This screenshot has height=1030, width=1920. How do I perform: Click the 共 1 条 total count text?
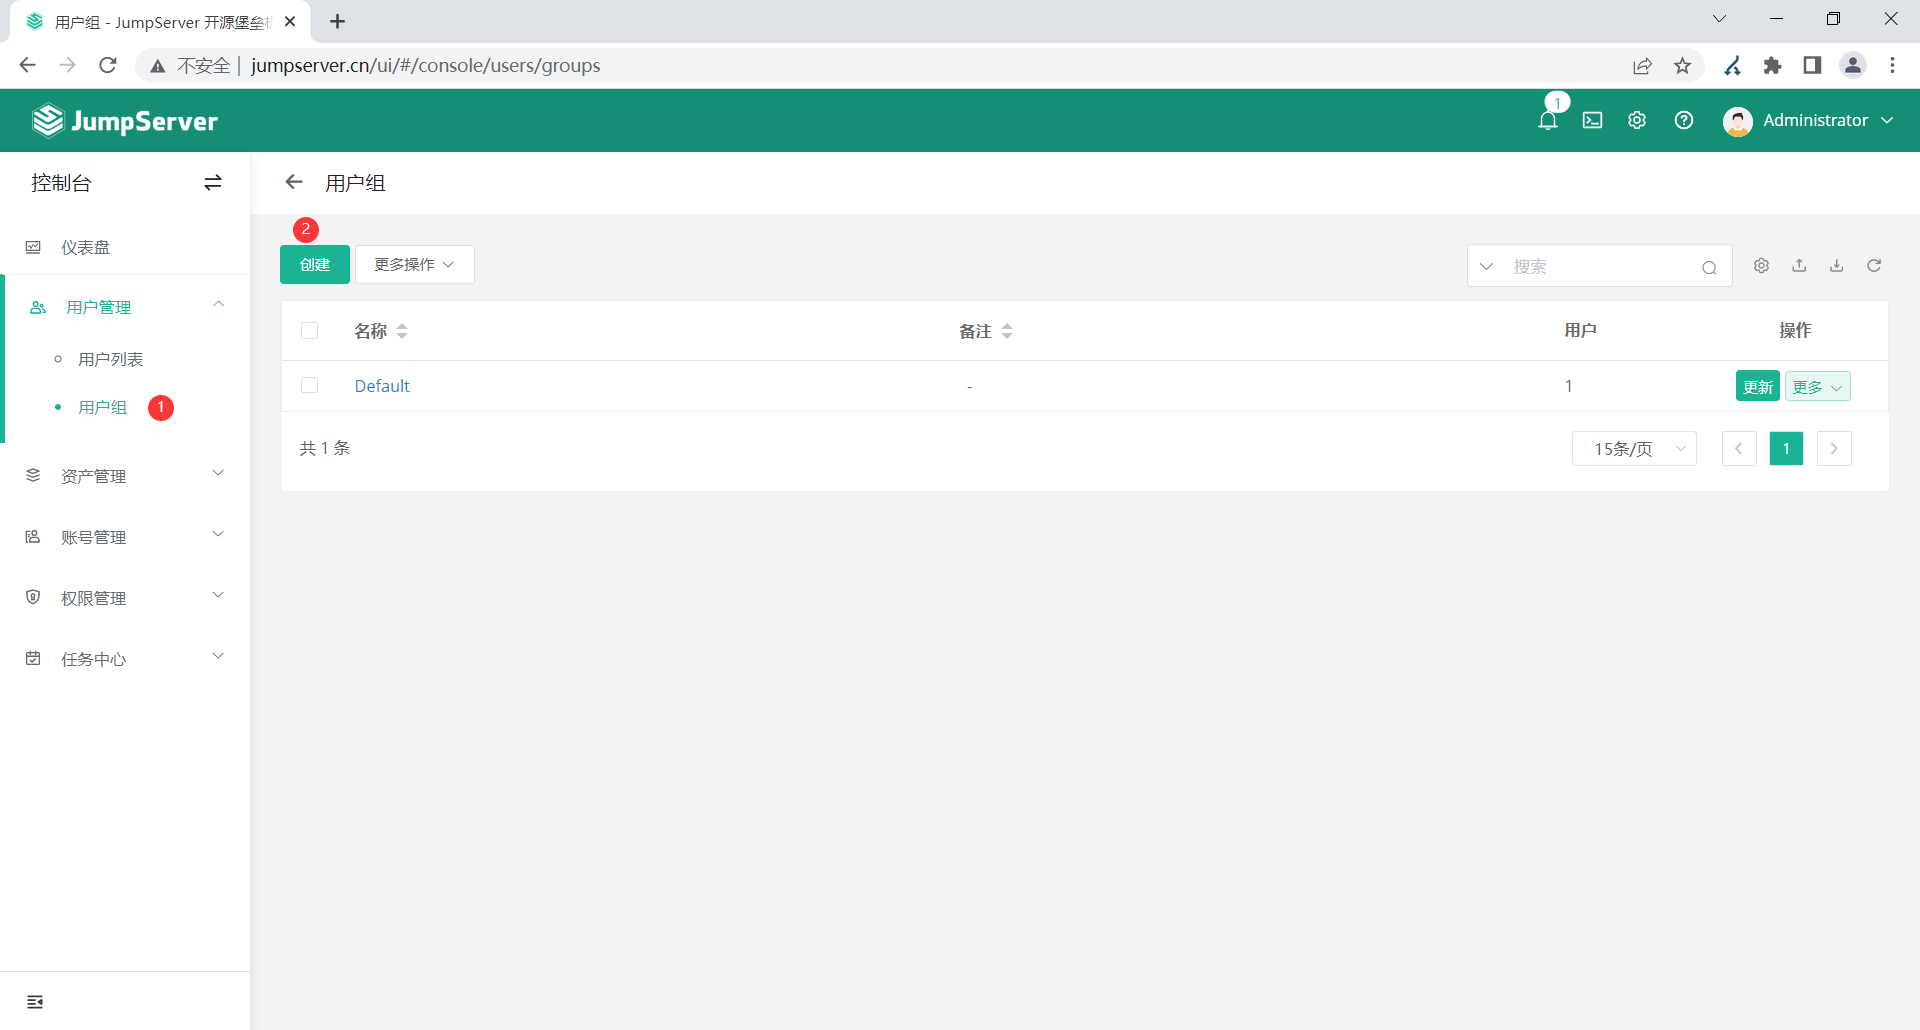tap(325, 448)
